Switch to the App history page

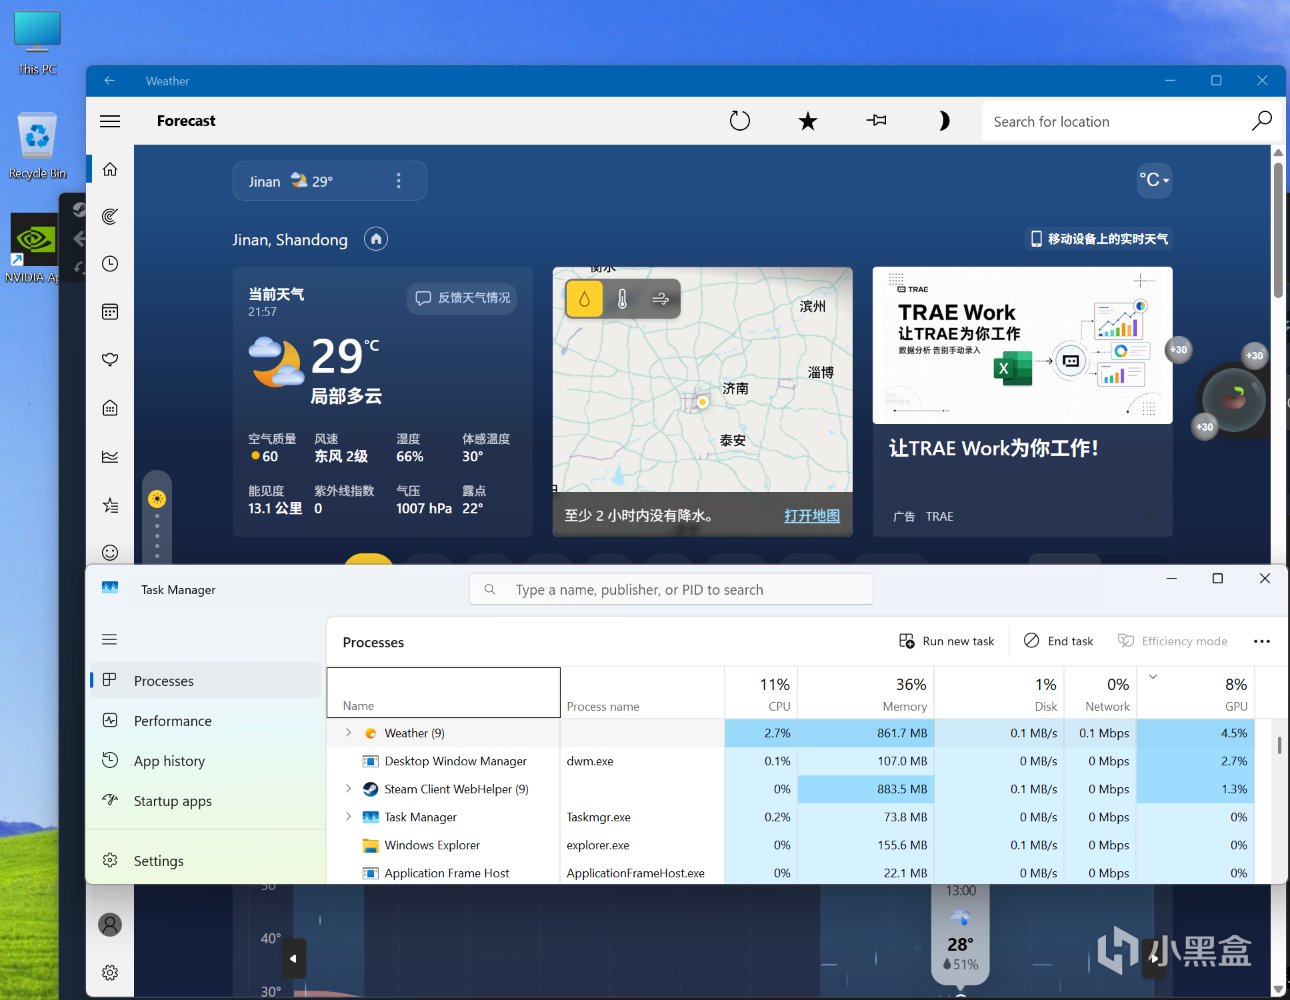click(206, 761)
